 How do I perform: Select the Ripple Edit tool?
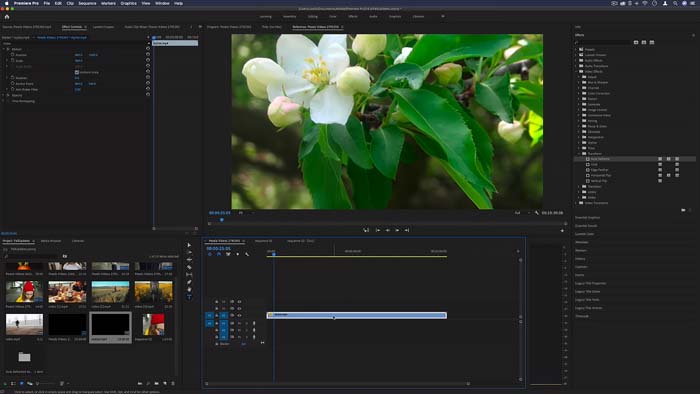189,260
